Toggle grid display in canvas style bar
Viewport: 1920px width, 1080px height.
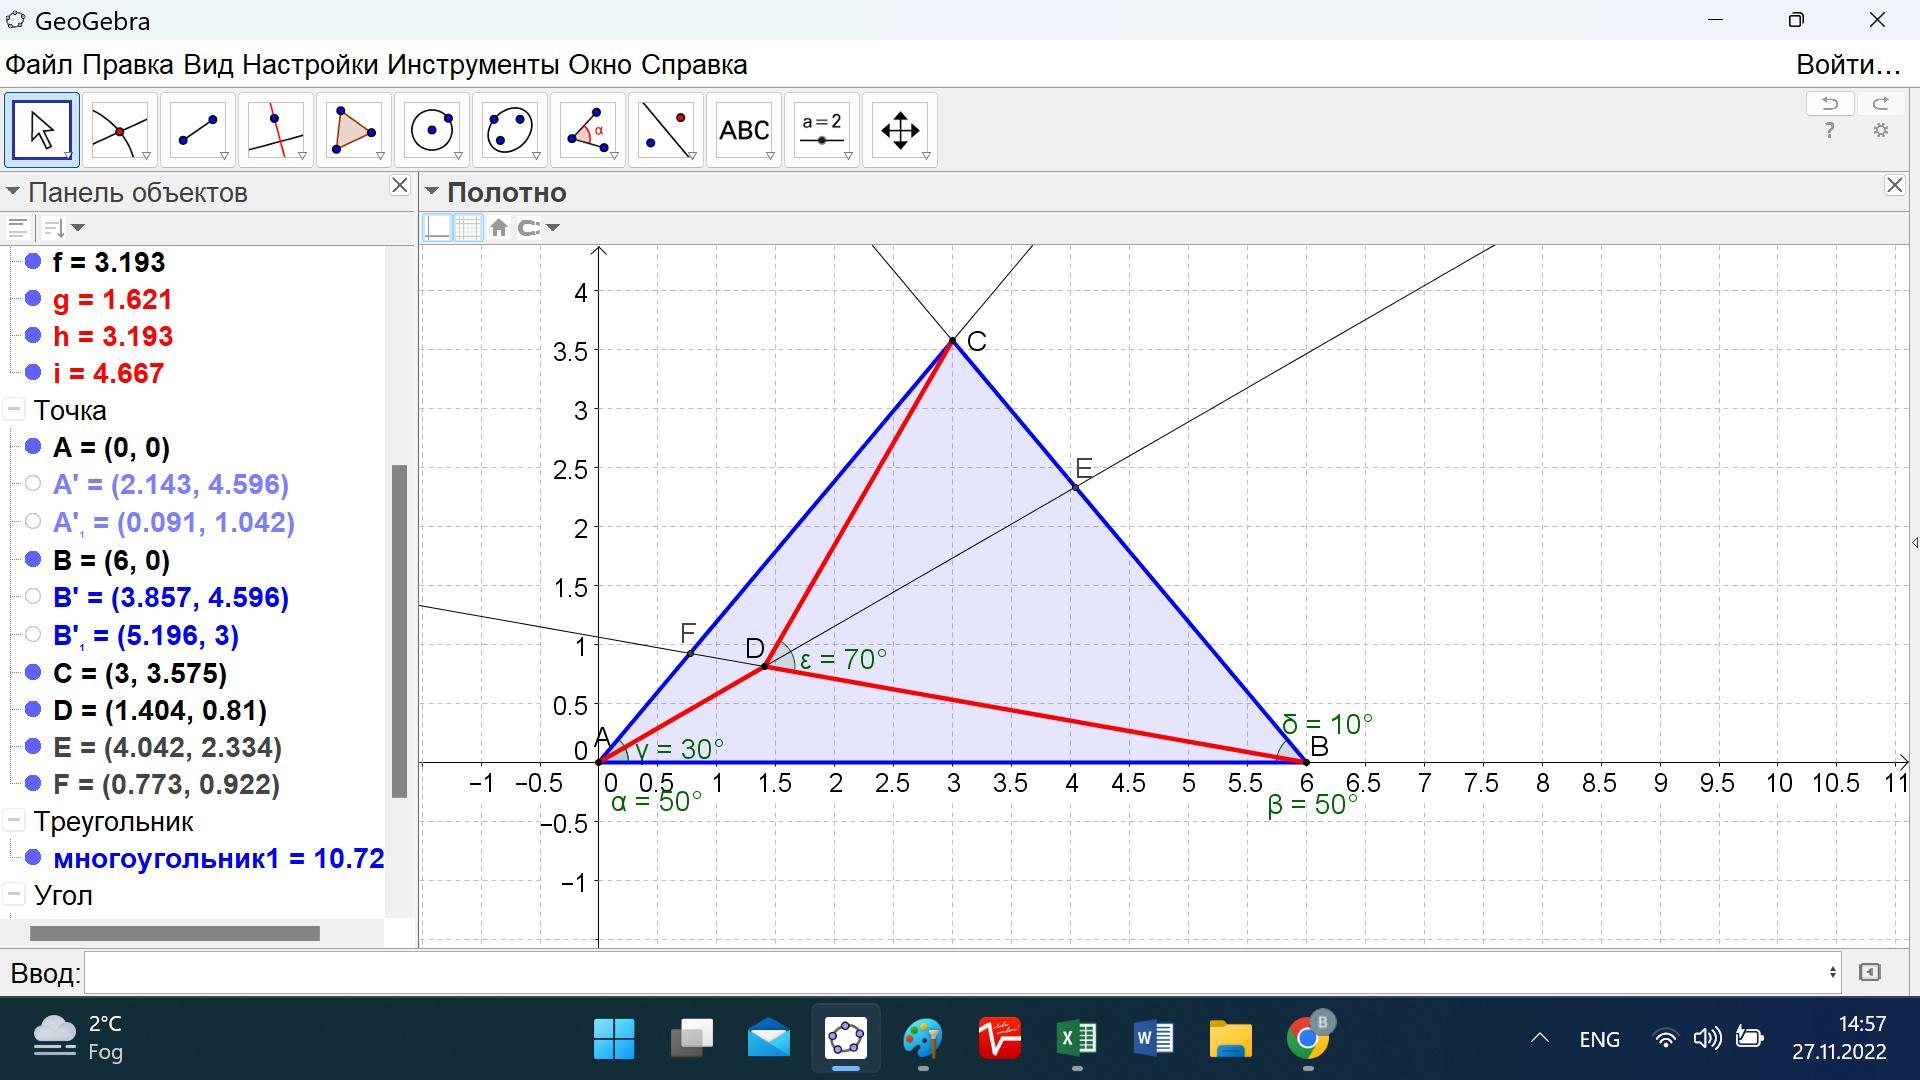[468, 227]
